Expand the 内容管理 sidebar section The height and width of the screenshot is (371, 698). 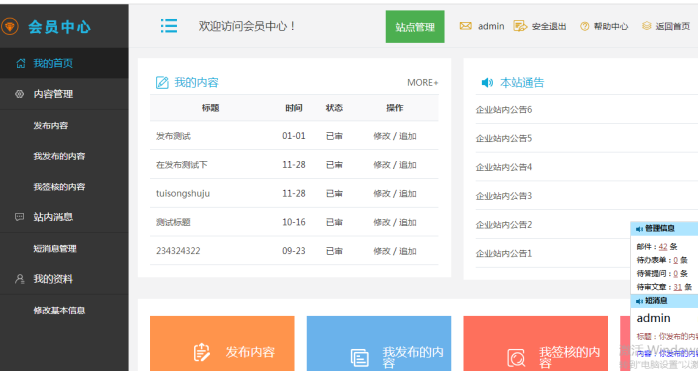point(64,94)
